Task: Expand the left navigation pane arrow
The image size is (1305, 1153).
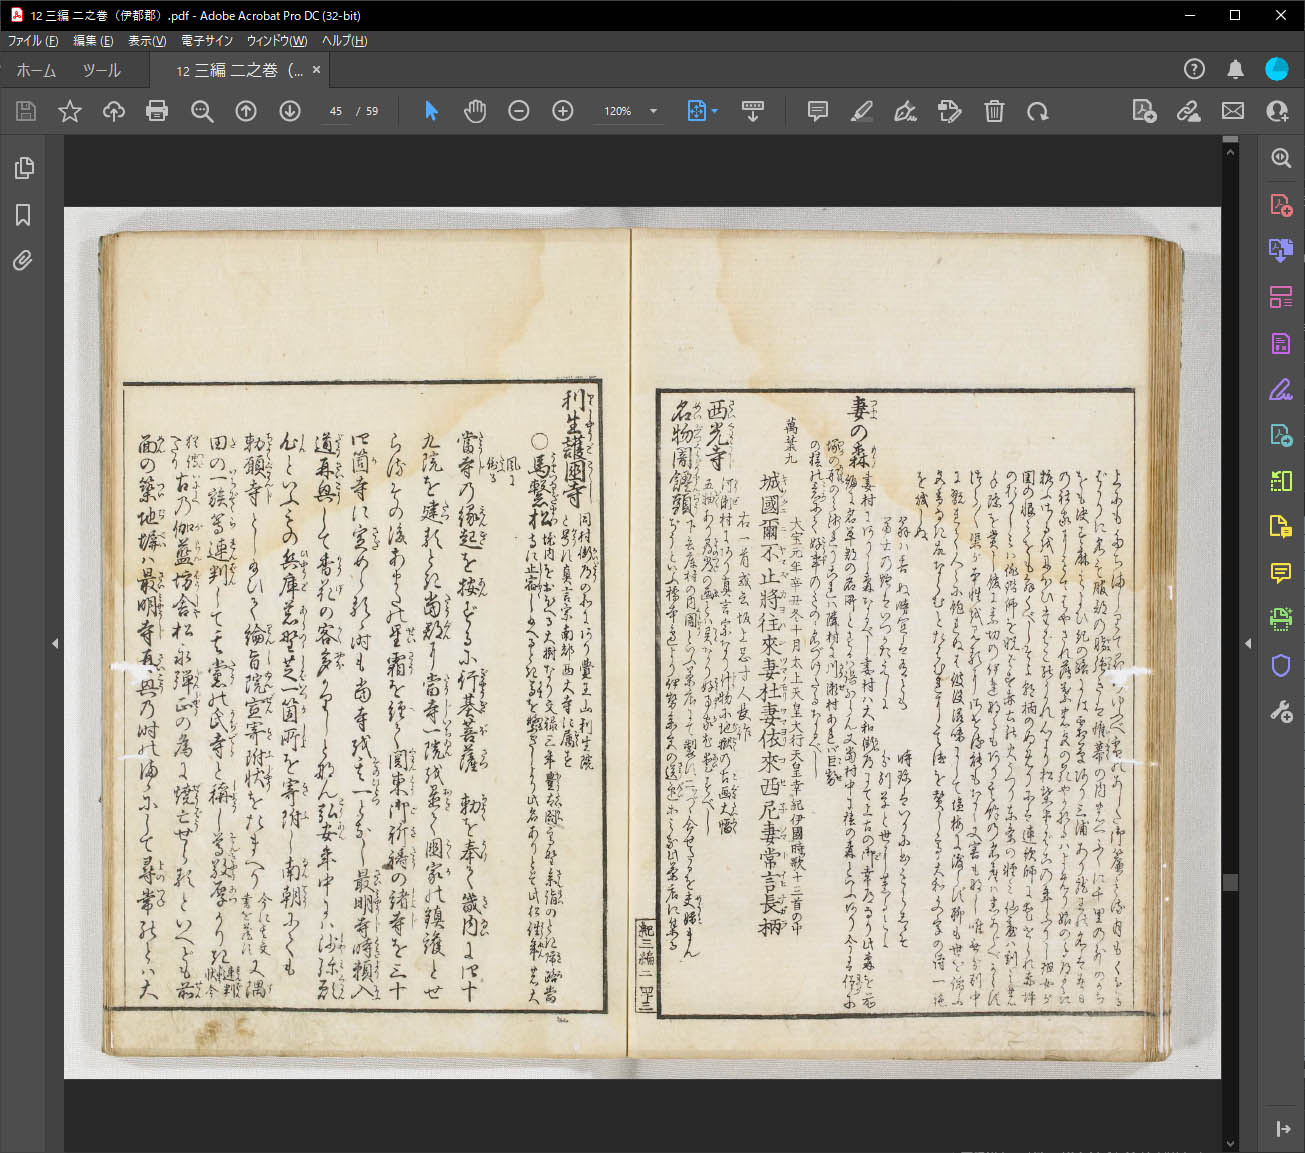Action: coord(55,644)
